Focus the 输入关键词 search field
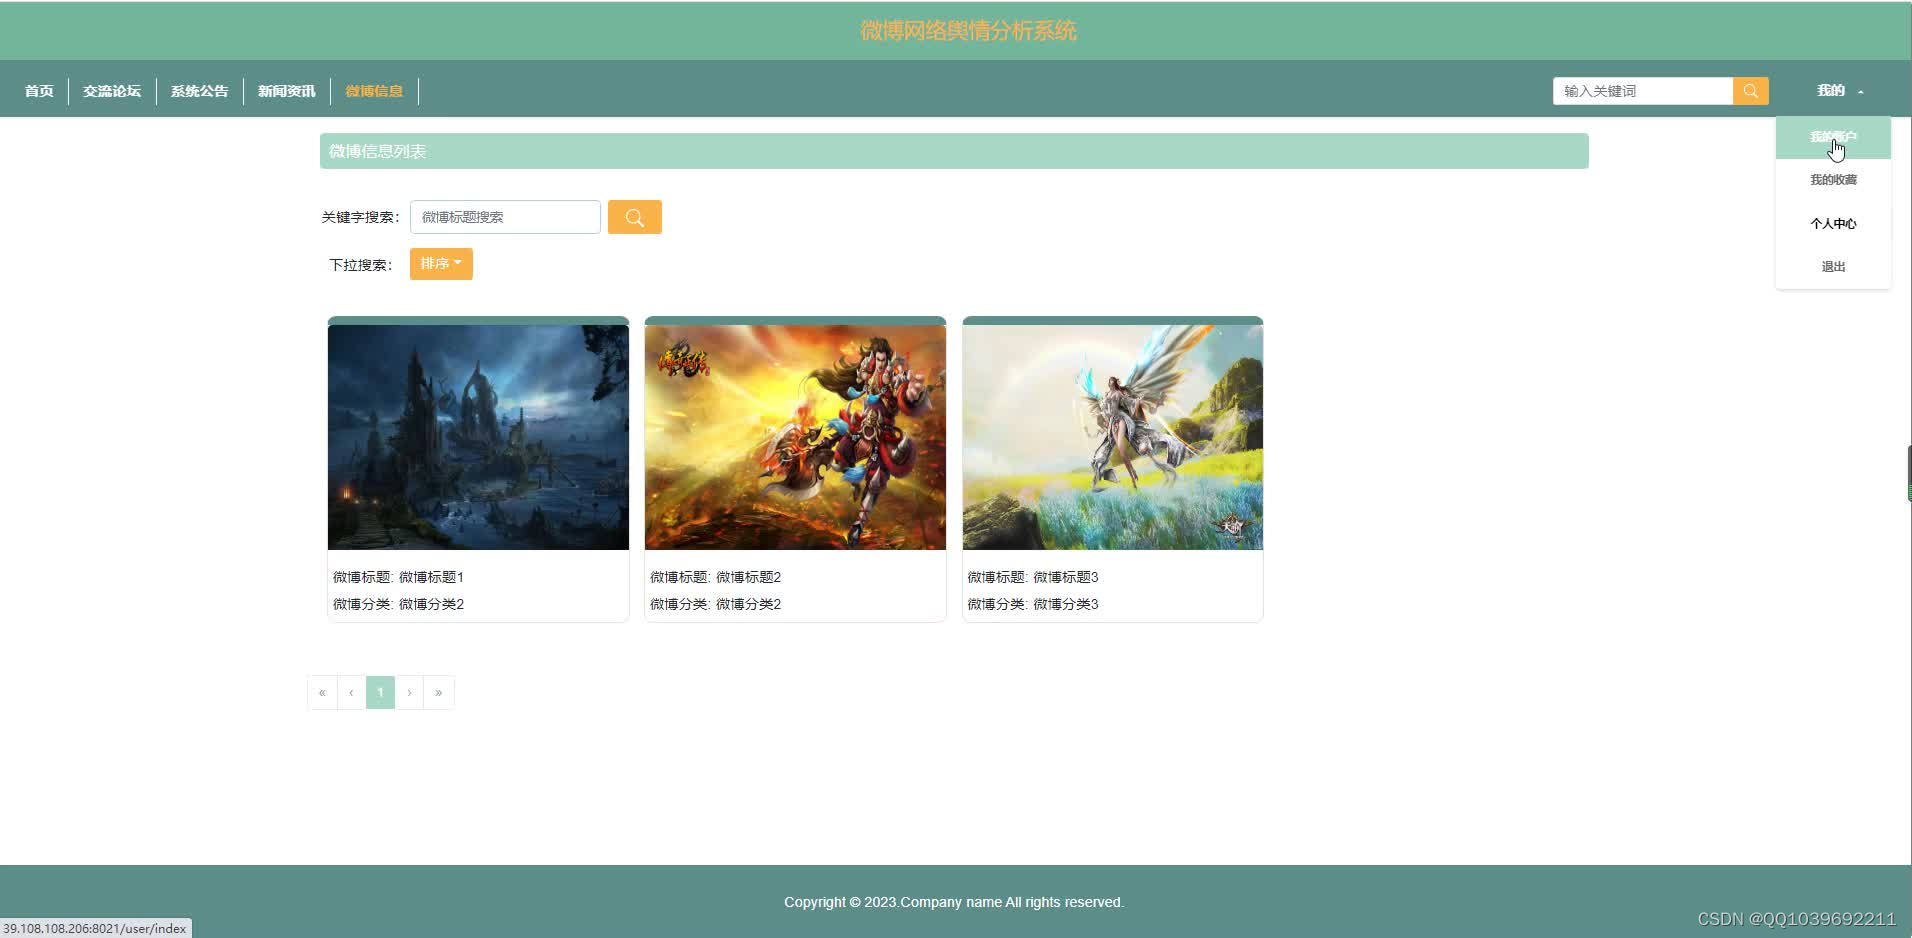This screenshot has width=1912, height=938. (1643, 91)
